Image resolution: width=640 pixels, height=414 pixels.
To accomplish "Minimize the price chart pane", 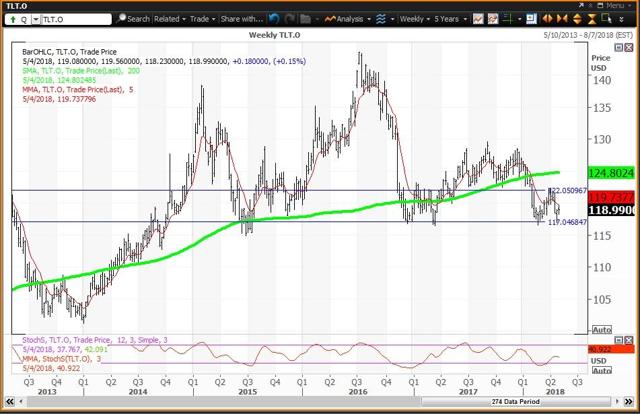I will pos(619,48).
